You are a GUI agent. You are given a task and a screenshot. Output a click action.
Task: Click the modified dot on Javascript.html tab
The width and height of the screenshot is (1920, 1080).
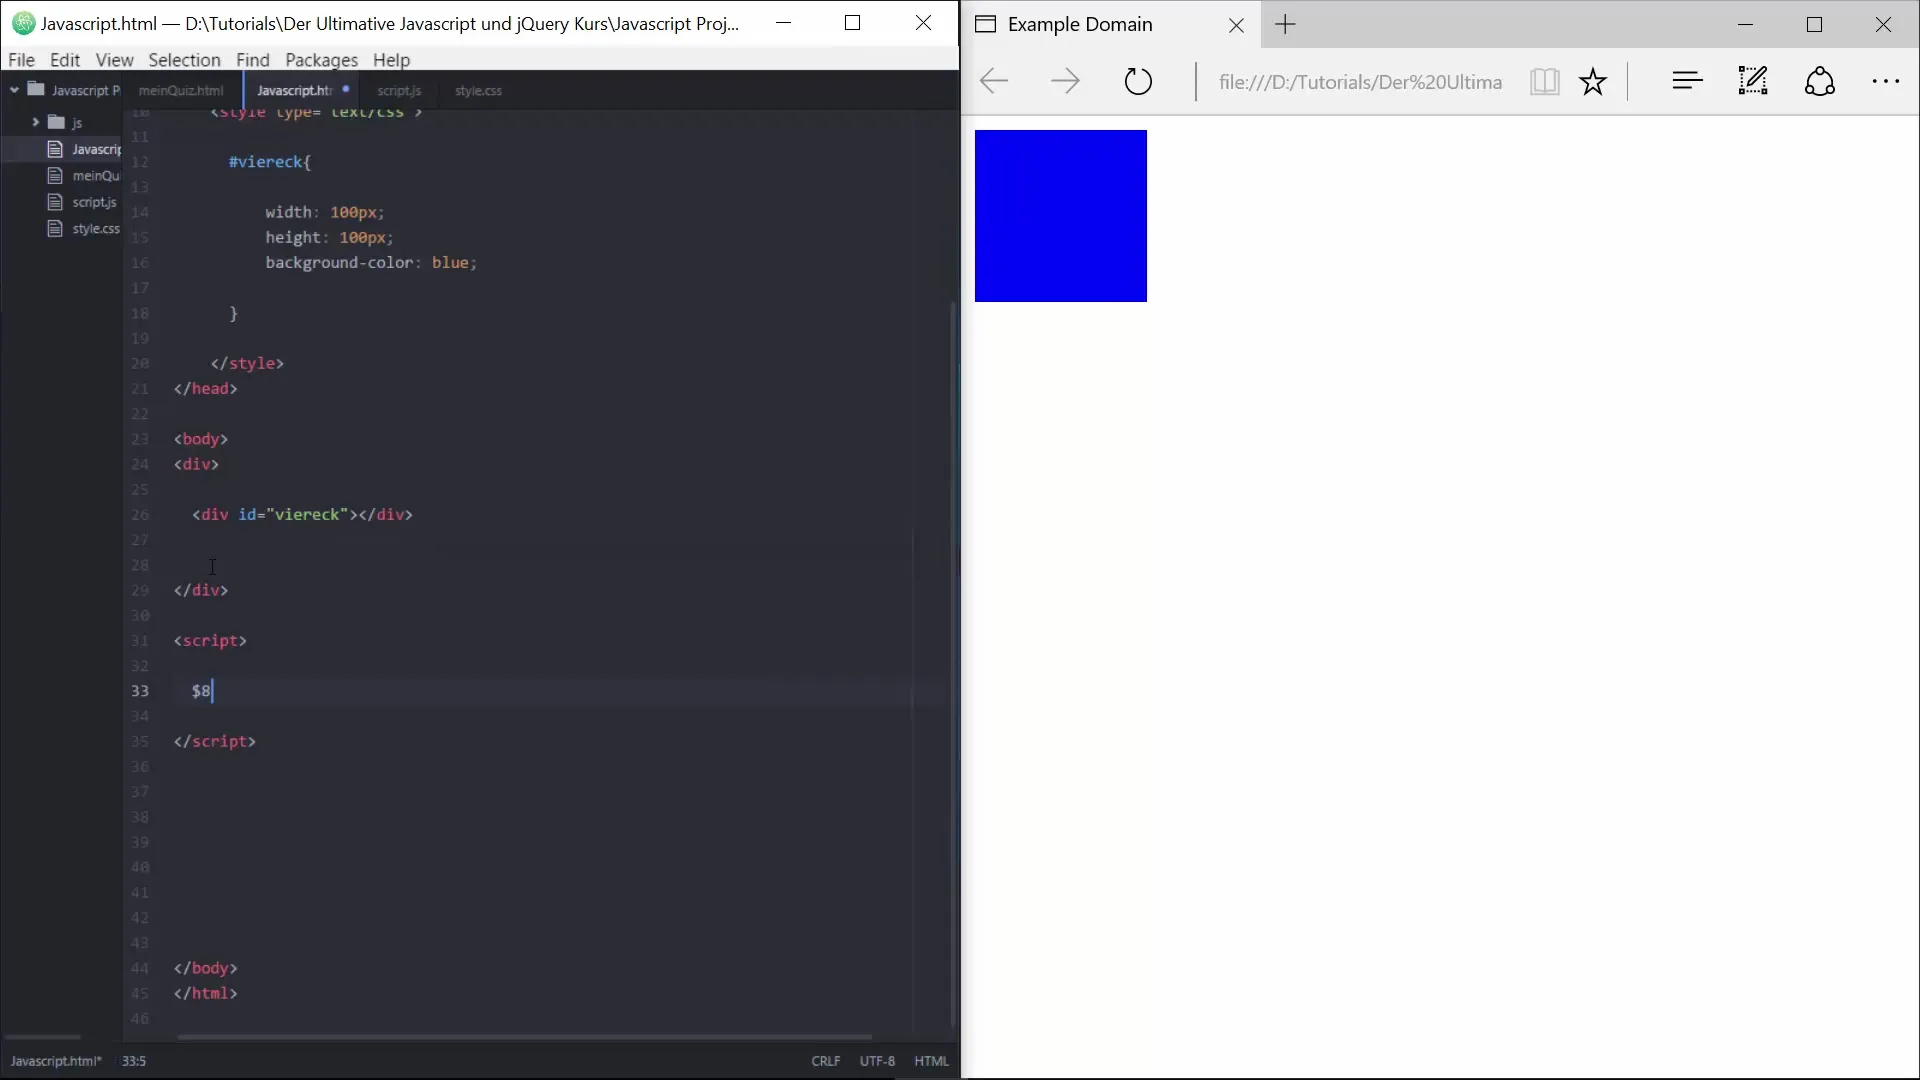click(346, 89)
